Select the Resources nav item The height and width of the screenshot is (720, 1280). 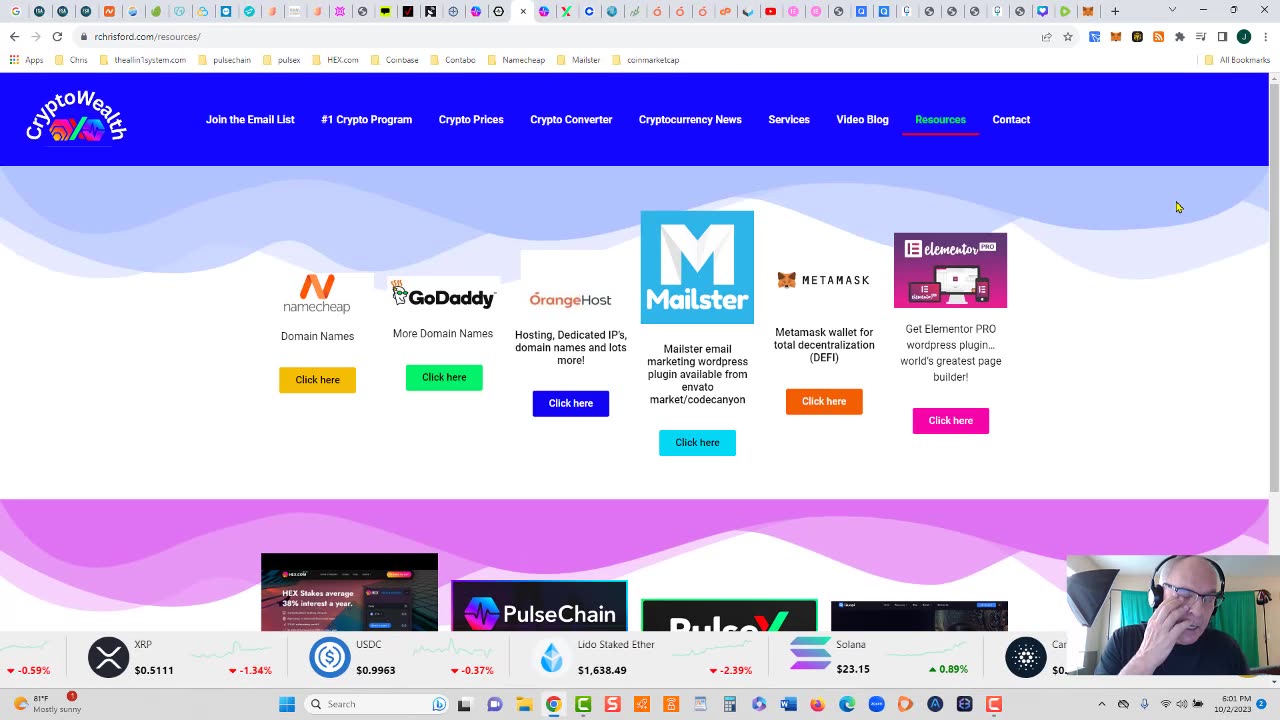[940, 119]
